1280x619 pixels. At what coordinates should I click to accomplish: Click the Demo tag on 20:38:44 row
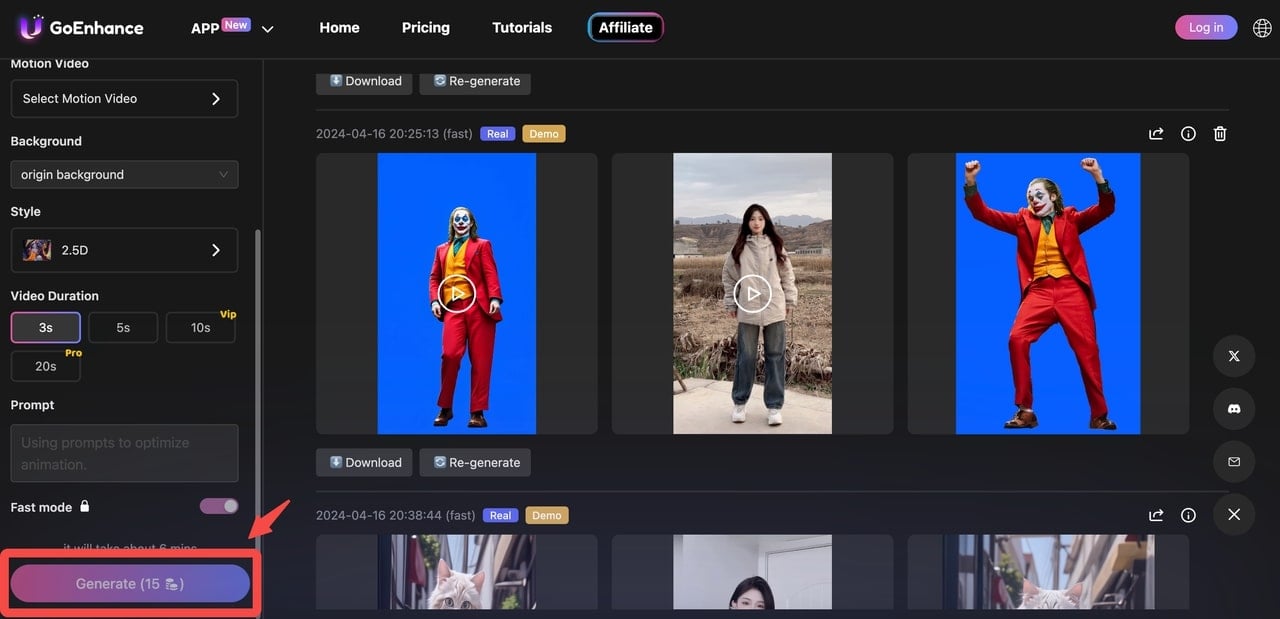[x=547, y=516]
